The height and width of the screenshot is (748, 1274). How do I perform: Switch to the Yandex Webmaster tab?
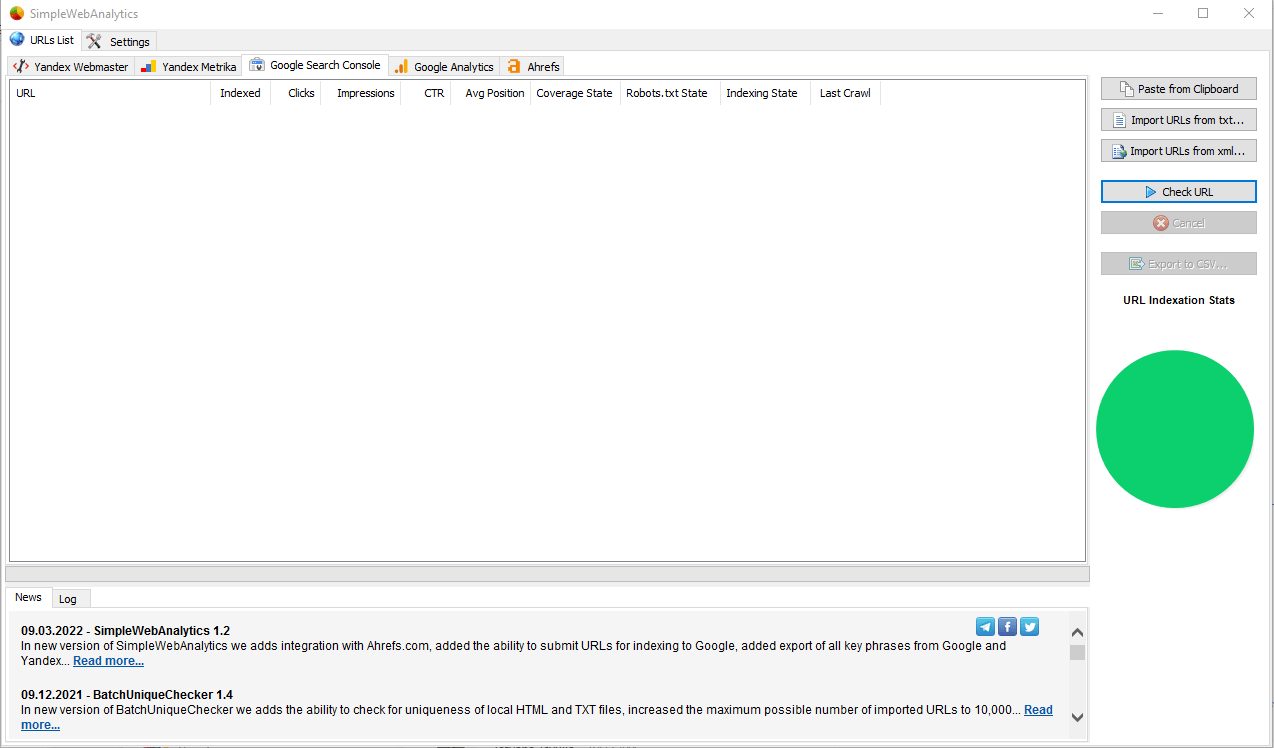click(71, 66)
